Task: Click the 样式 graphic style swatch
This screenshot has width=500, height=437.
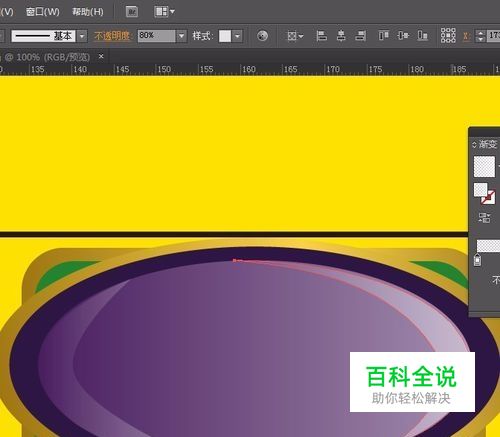Action: tap(225, 36)
